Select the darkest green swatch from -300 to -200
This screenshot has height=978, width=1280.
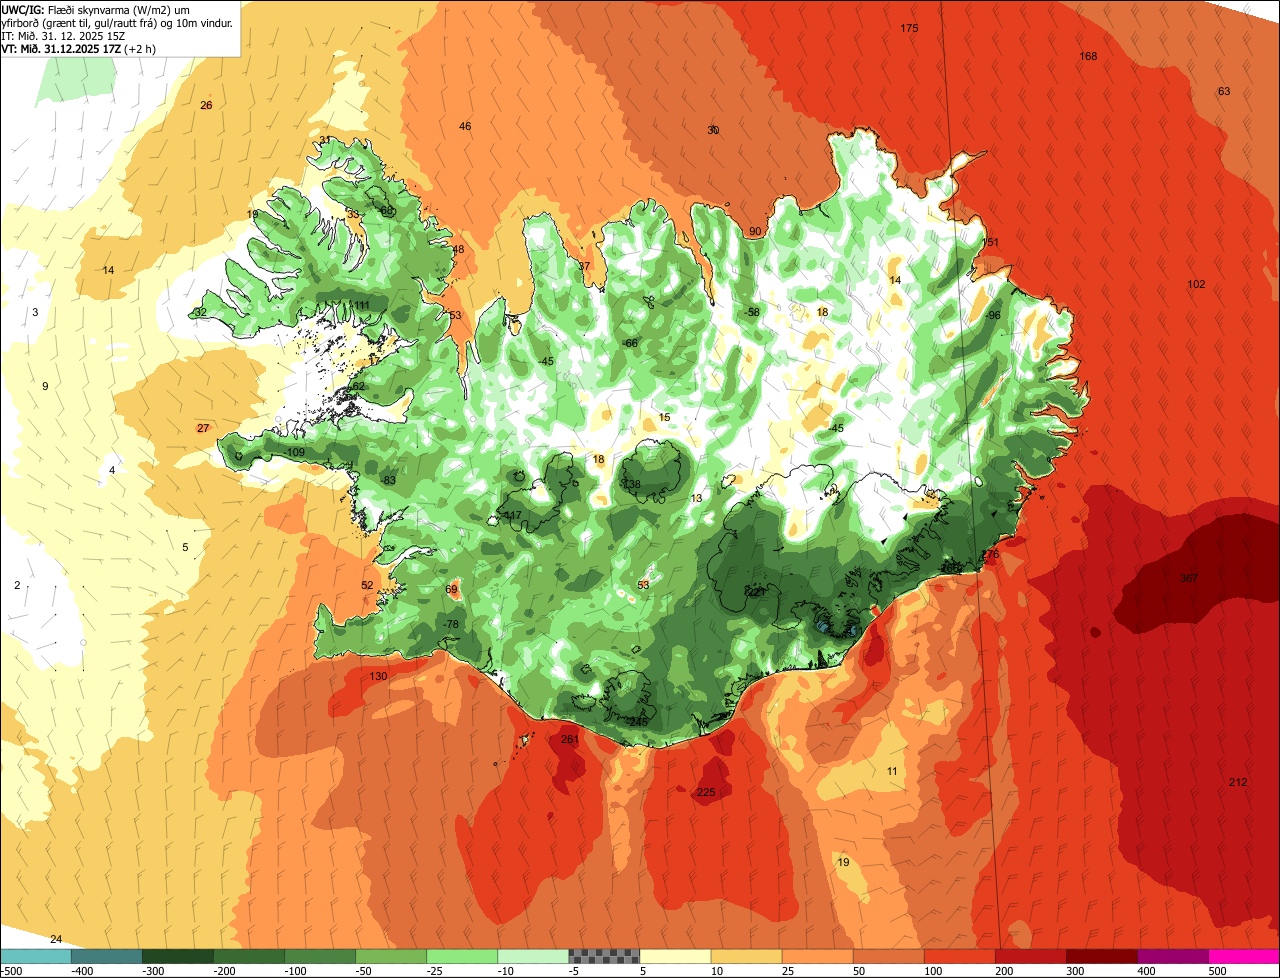178,956
